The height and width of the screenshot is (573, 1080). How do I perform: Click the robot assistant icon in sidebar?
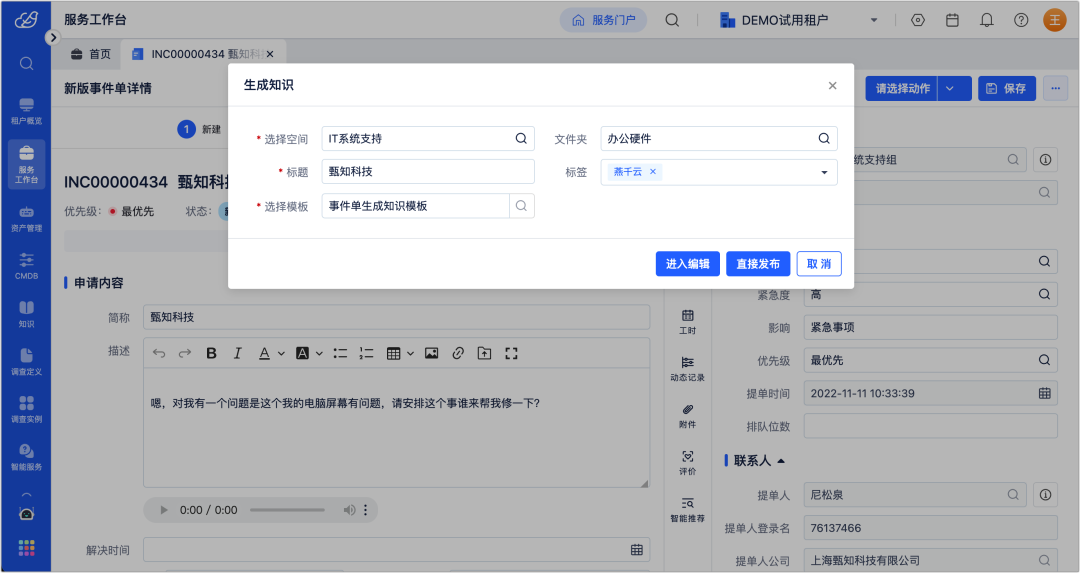click(26, 513)
